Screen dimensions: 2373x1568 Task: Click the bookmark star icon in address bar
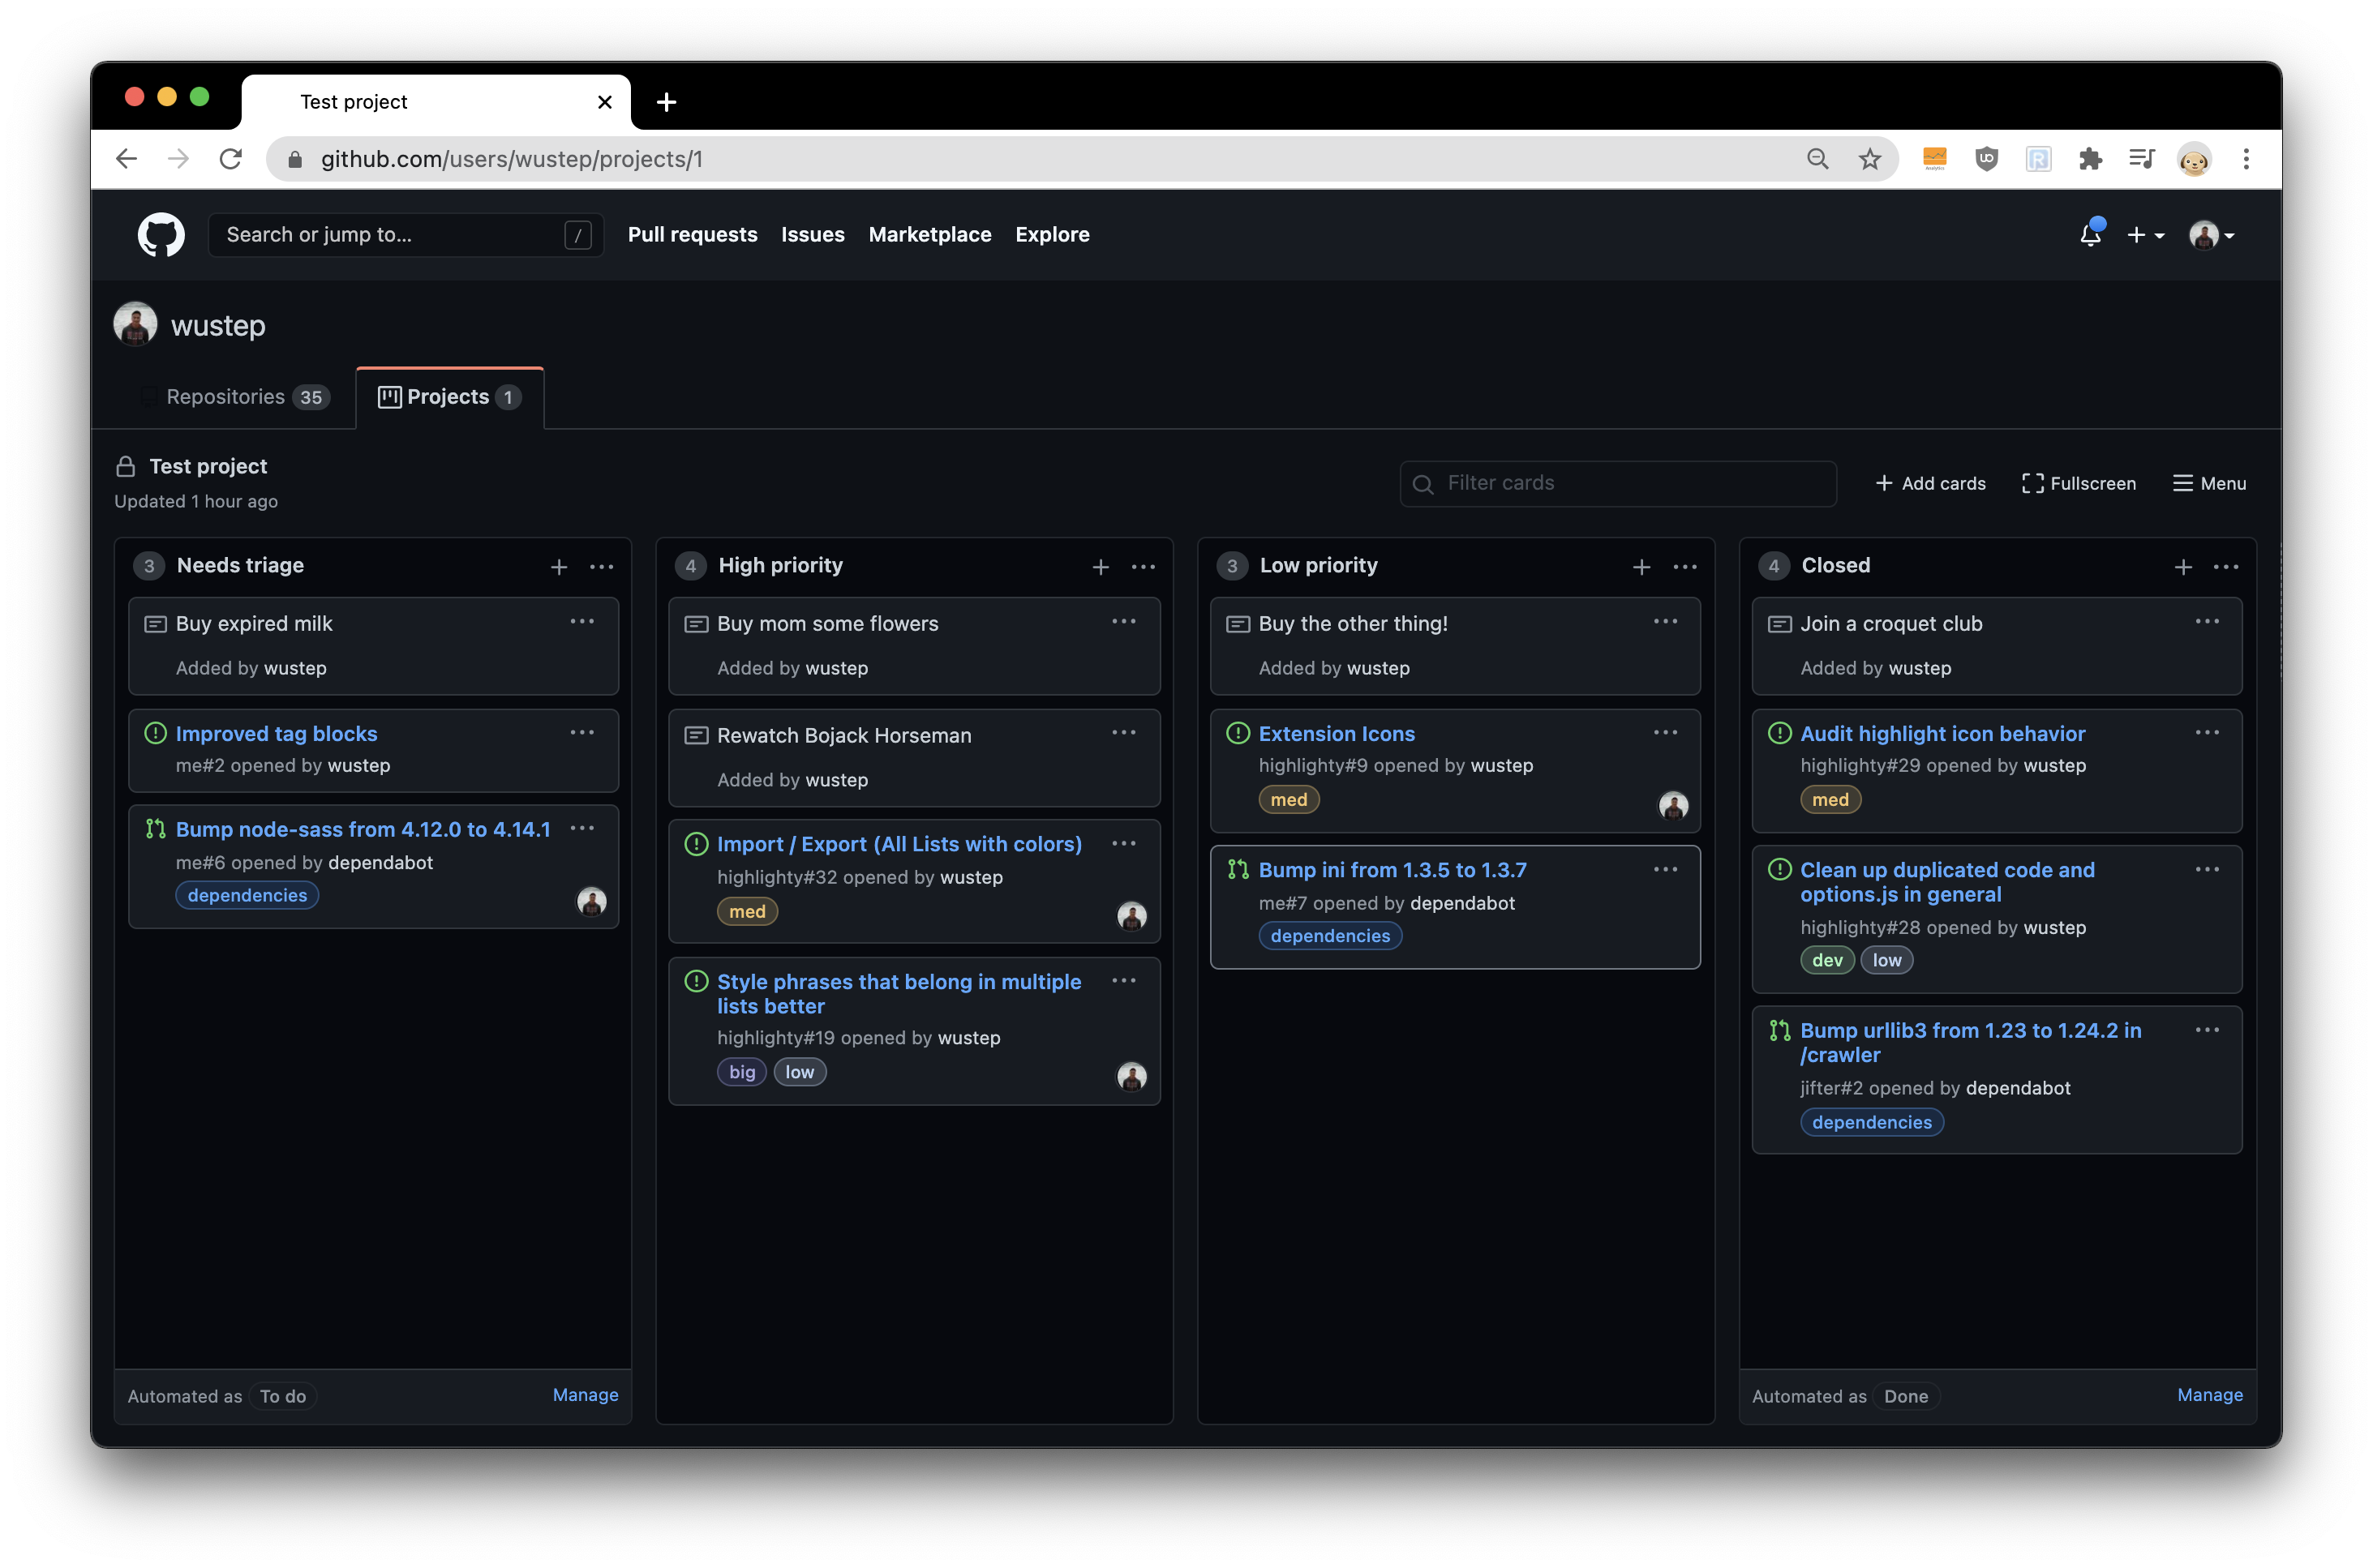pyautogui.click(x=1867, y=157)
